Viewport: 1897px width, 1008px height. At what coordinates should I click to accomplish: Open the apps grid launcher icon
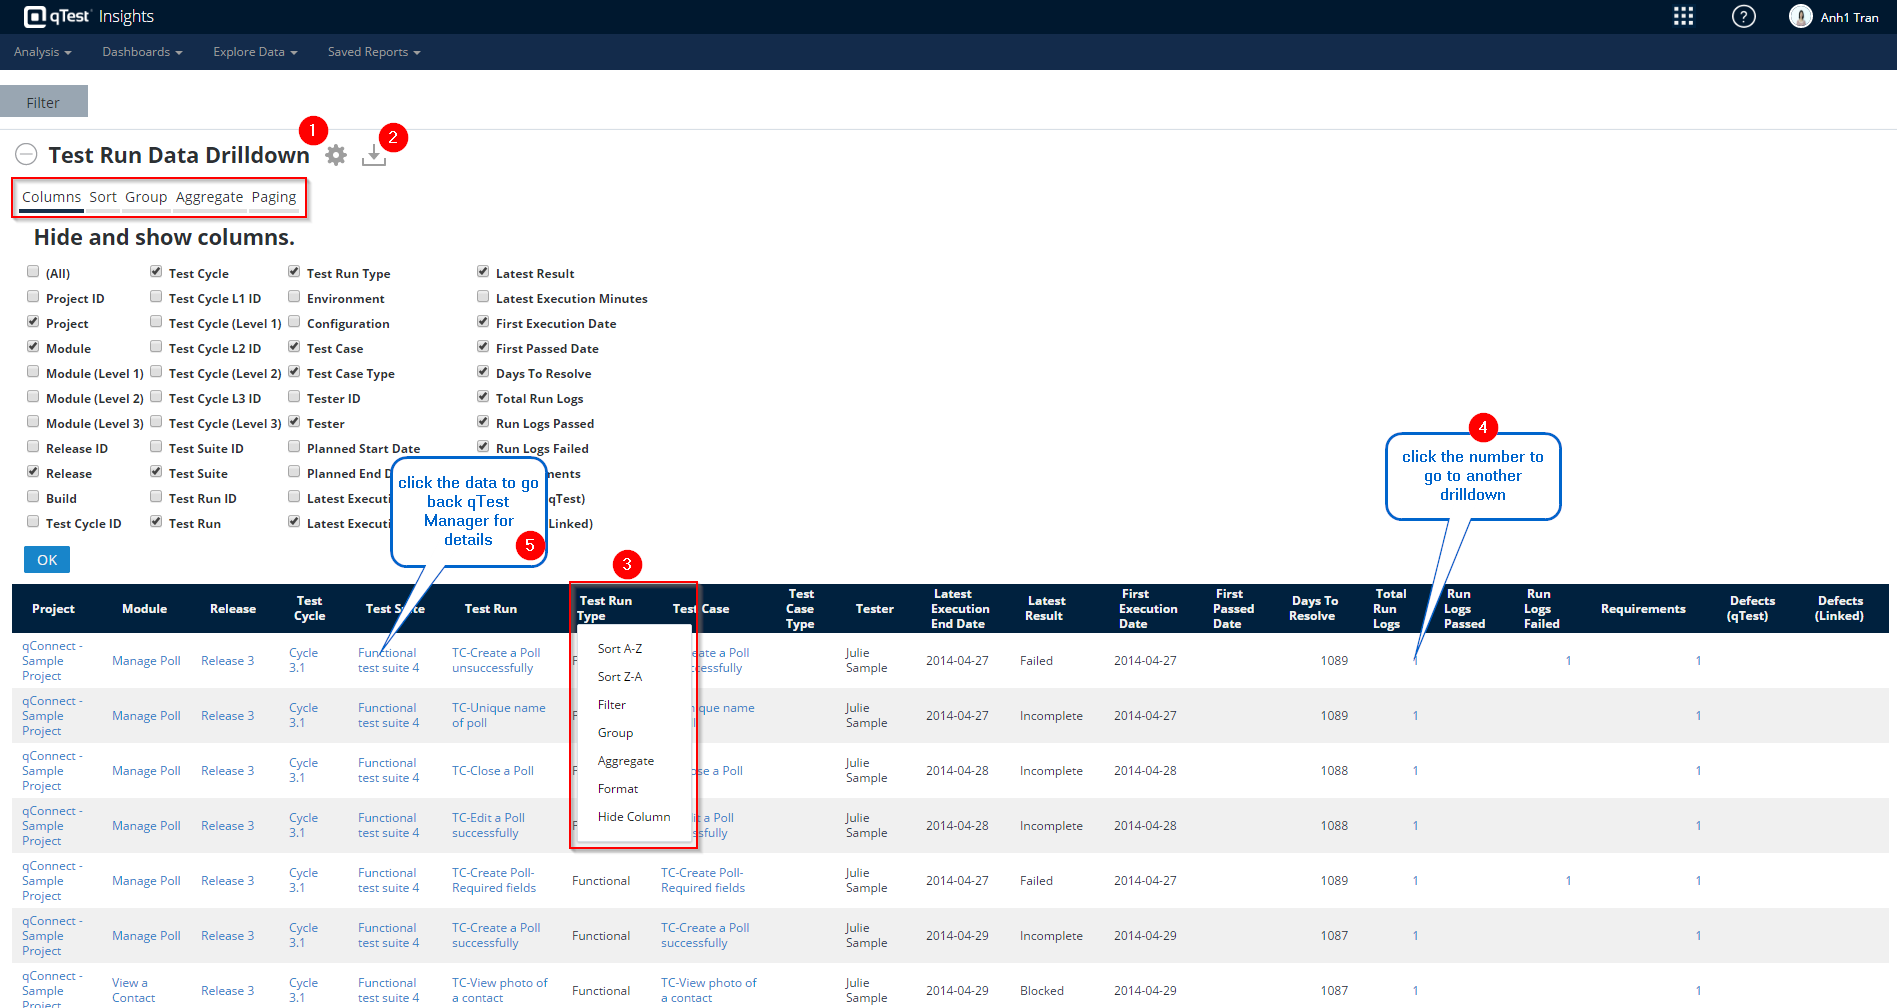pyautogui.click(x=1683, y=16)
